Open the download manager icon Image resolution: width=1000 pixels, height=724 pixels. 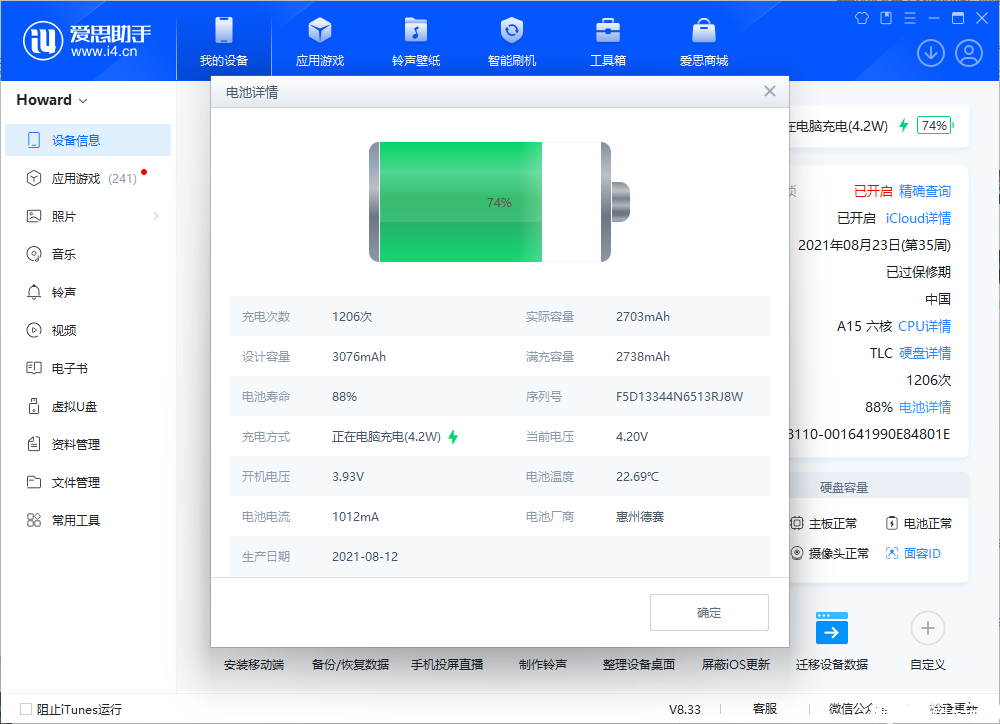click(930, 53)
